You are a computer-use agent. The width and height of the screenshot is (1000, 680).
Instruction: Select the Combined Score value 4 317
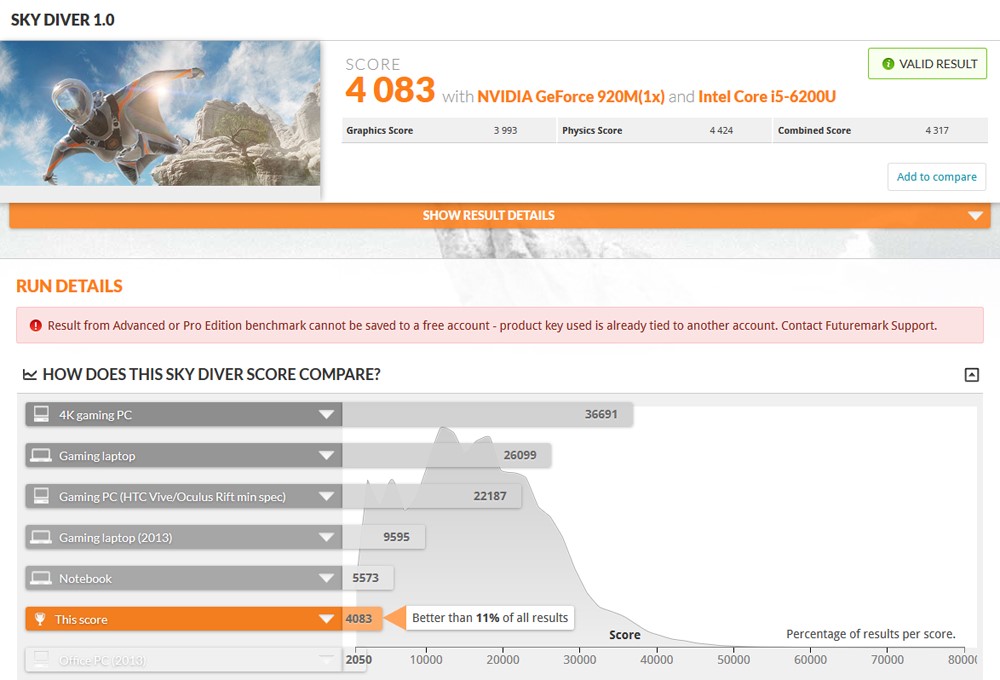click(x=937, y=130)
